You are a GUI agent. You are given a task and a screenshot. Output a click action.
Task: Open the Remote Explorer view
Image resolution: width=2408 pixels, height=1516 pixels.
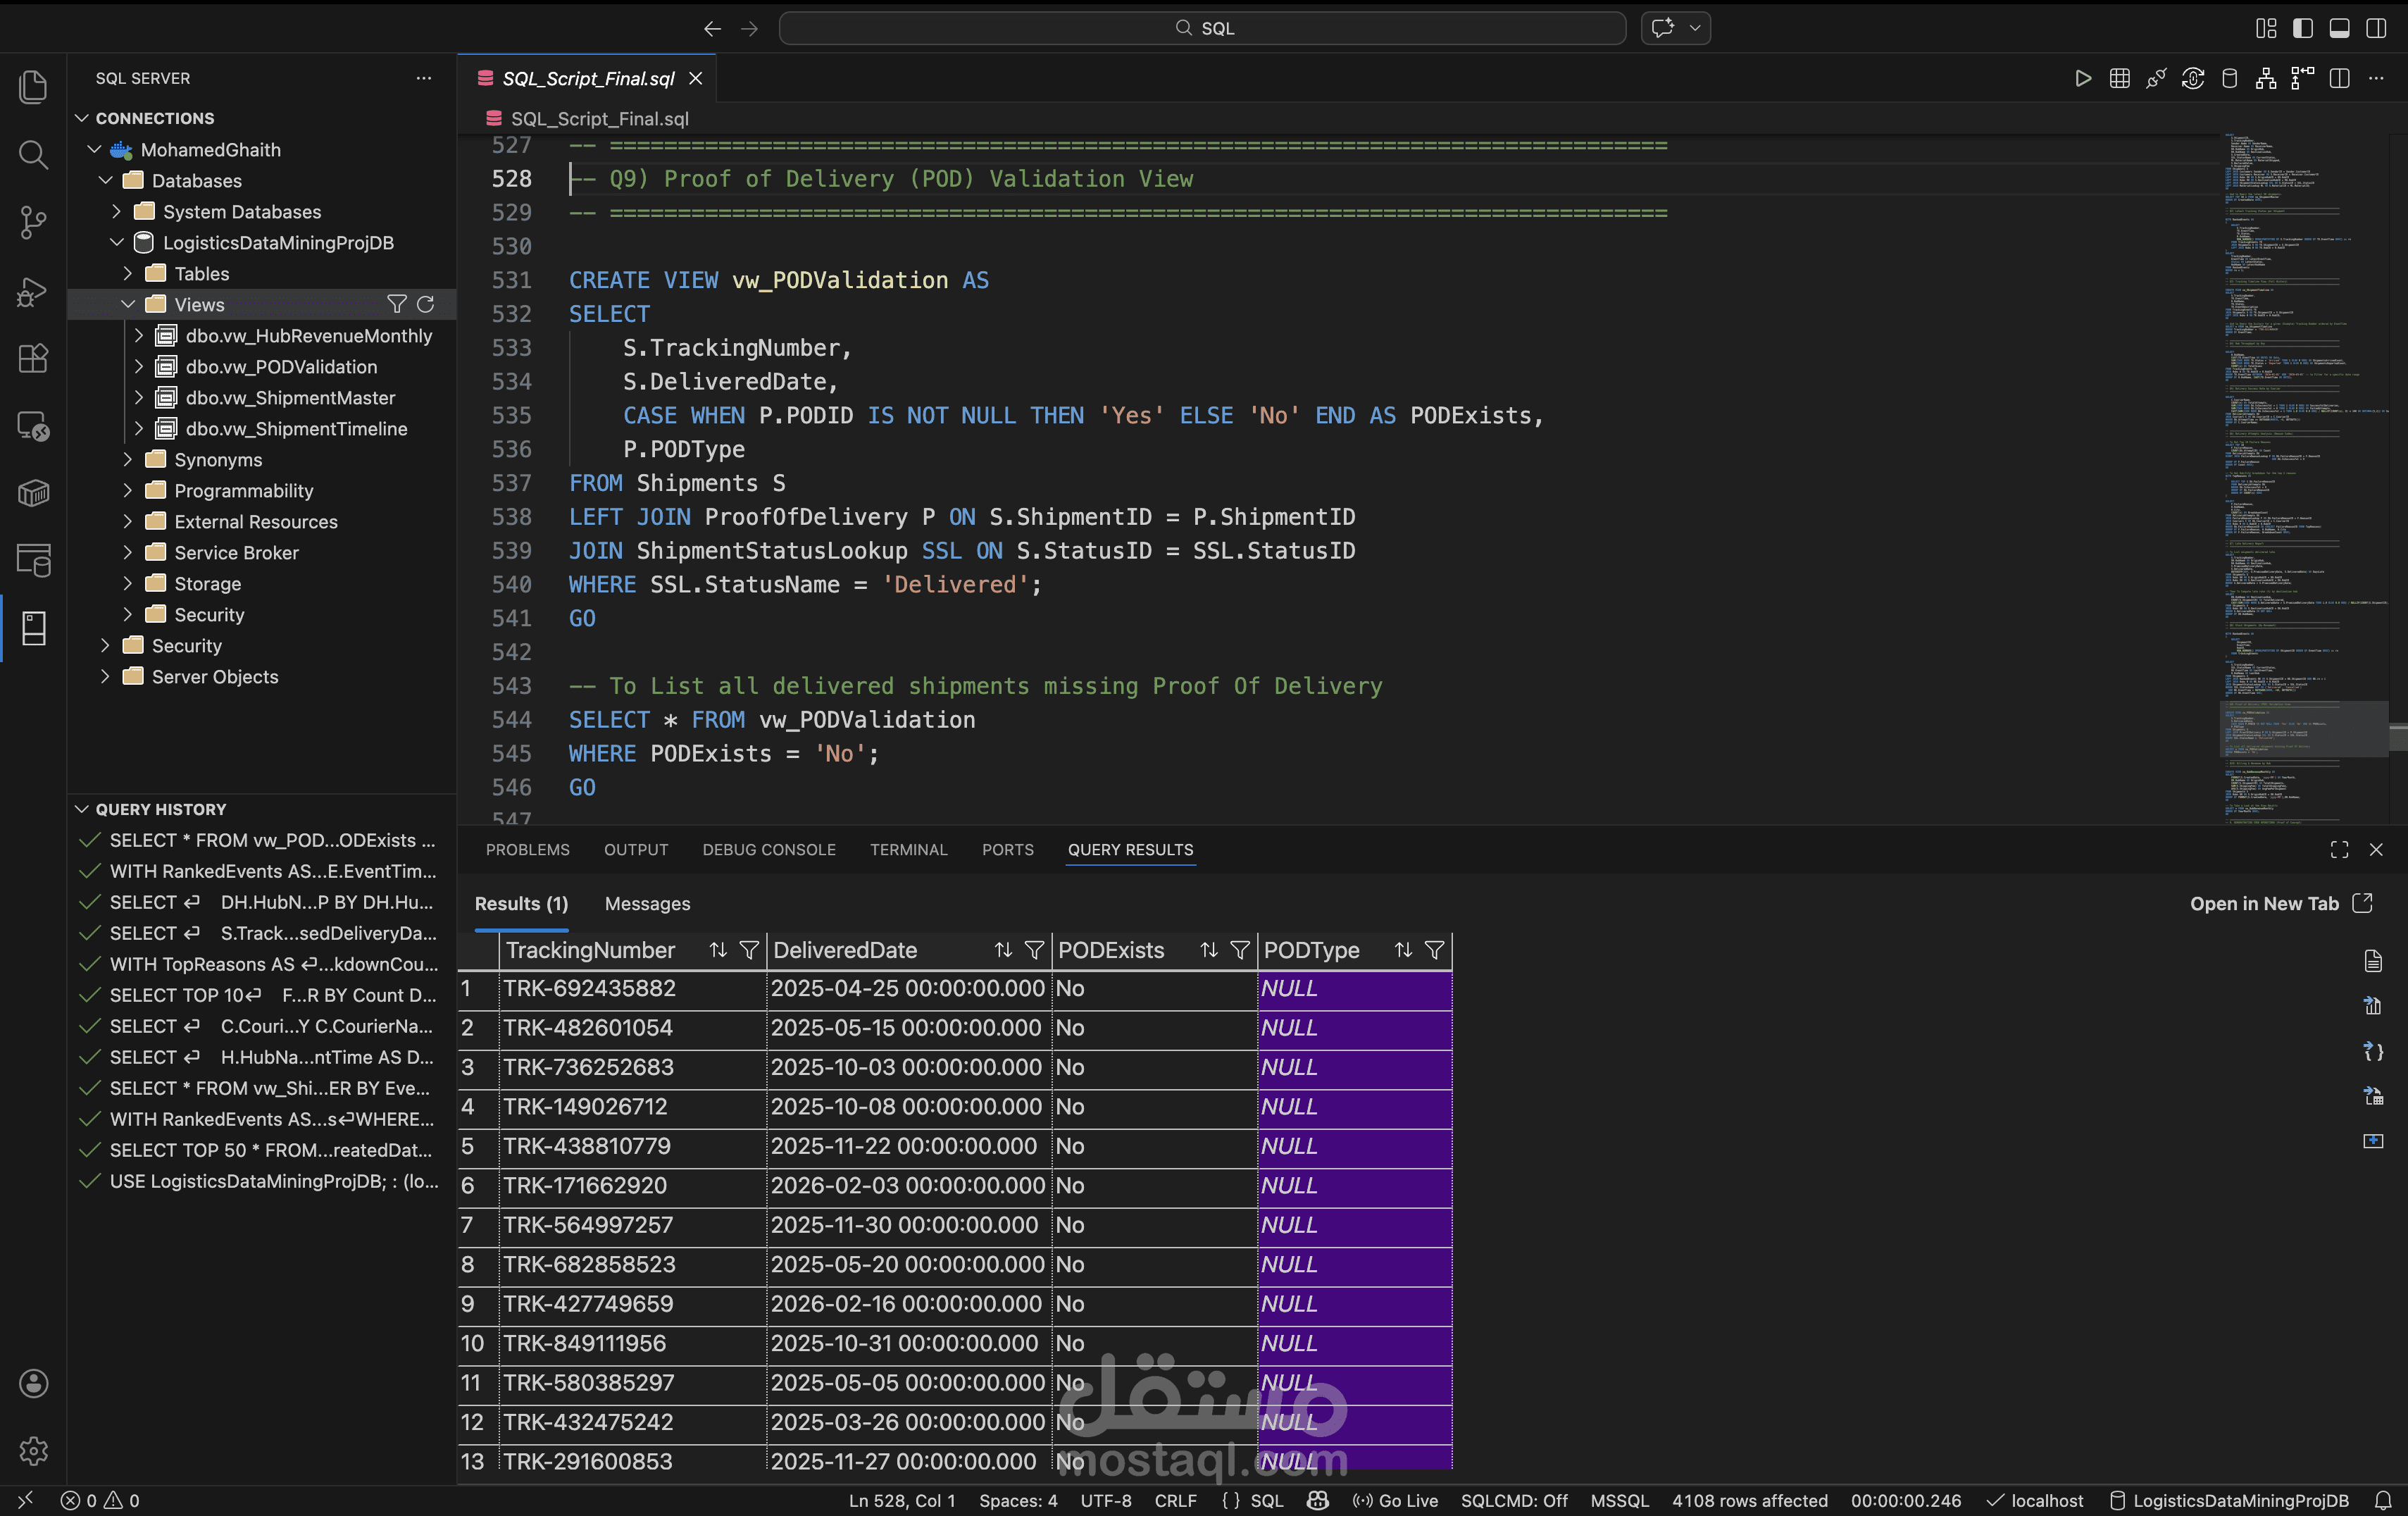click(x=33, y=426)
